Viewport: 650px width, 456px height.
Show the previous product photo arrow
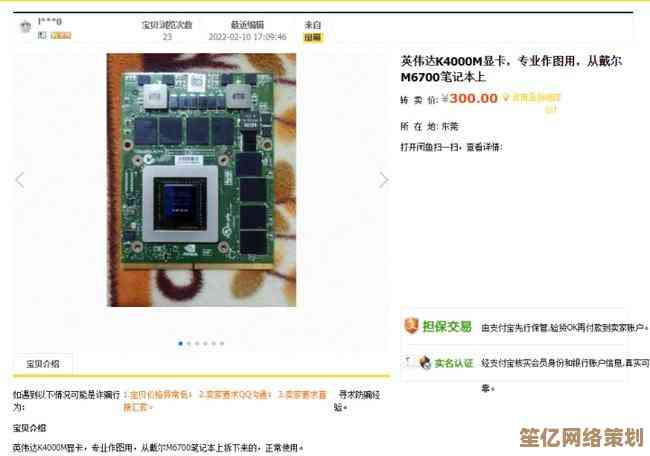coord(19,180)
